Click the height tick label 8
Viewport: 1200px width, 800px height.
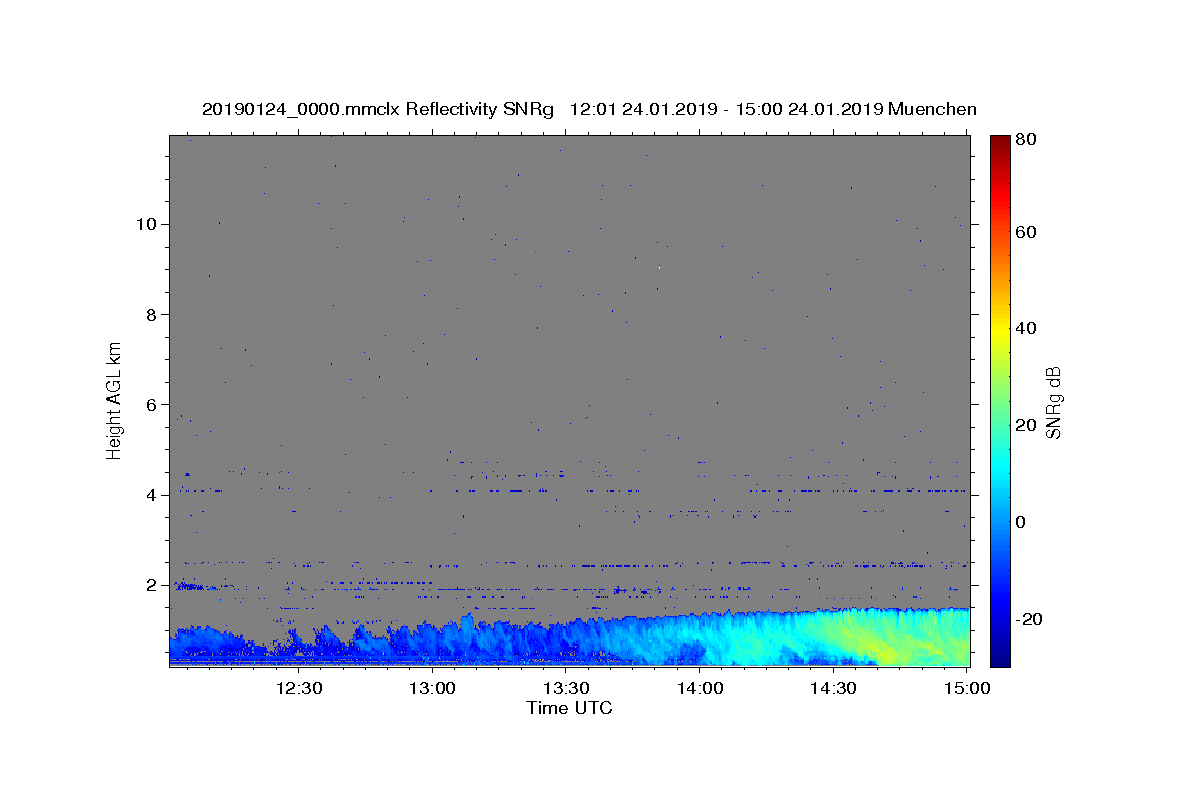[x=152, y=314]
